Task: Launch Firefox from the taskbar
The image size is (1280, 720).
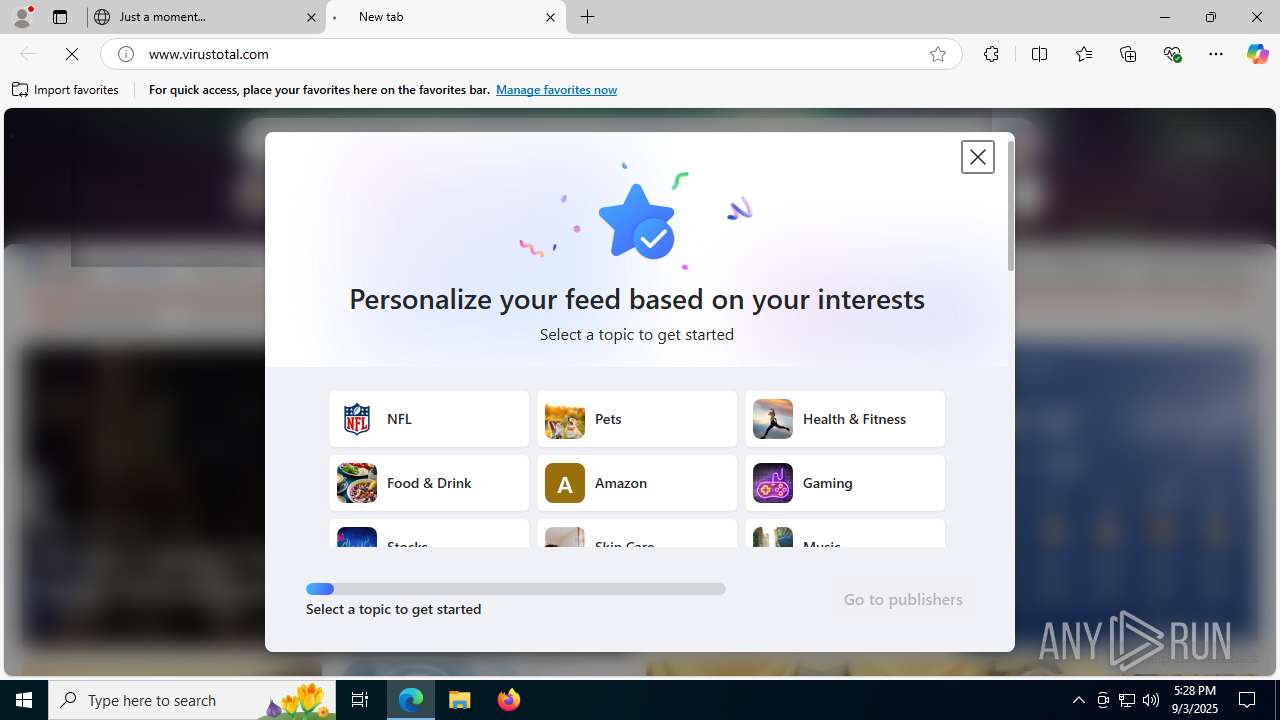Action: 509,700
